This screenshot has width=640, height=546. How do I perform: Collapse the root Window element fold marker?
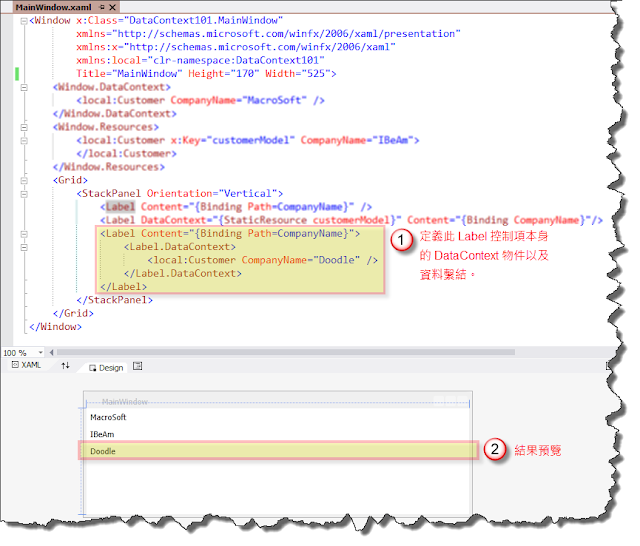coord(24,21)
